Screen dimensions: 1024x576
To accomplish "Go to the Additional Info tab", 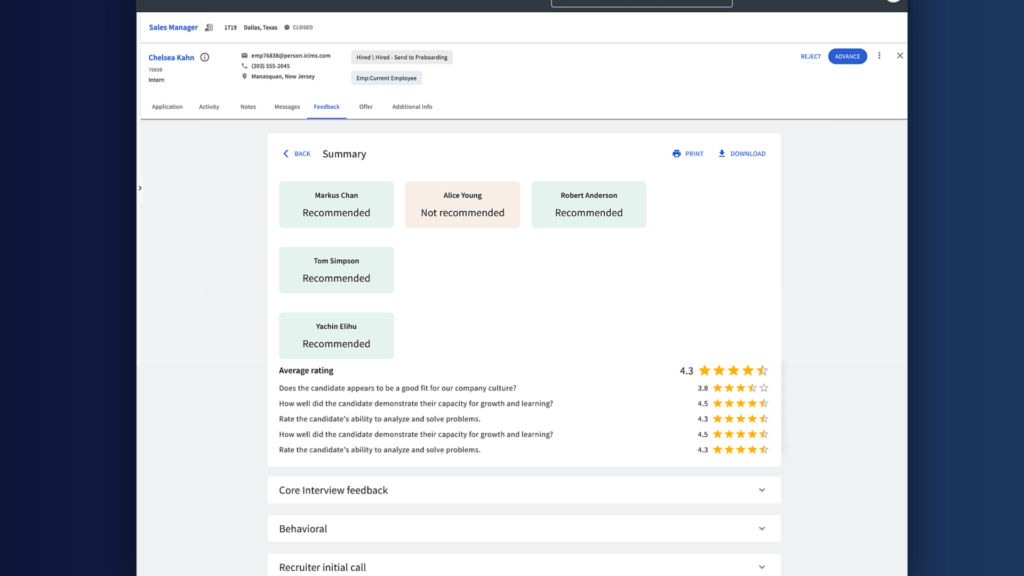I will [412, 107].
